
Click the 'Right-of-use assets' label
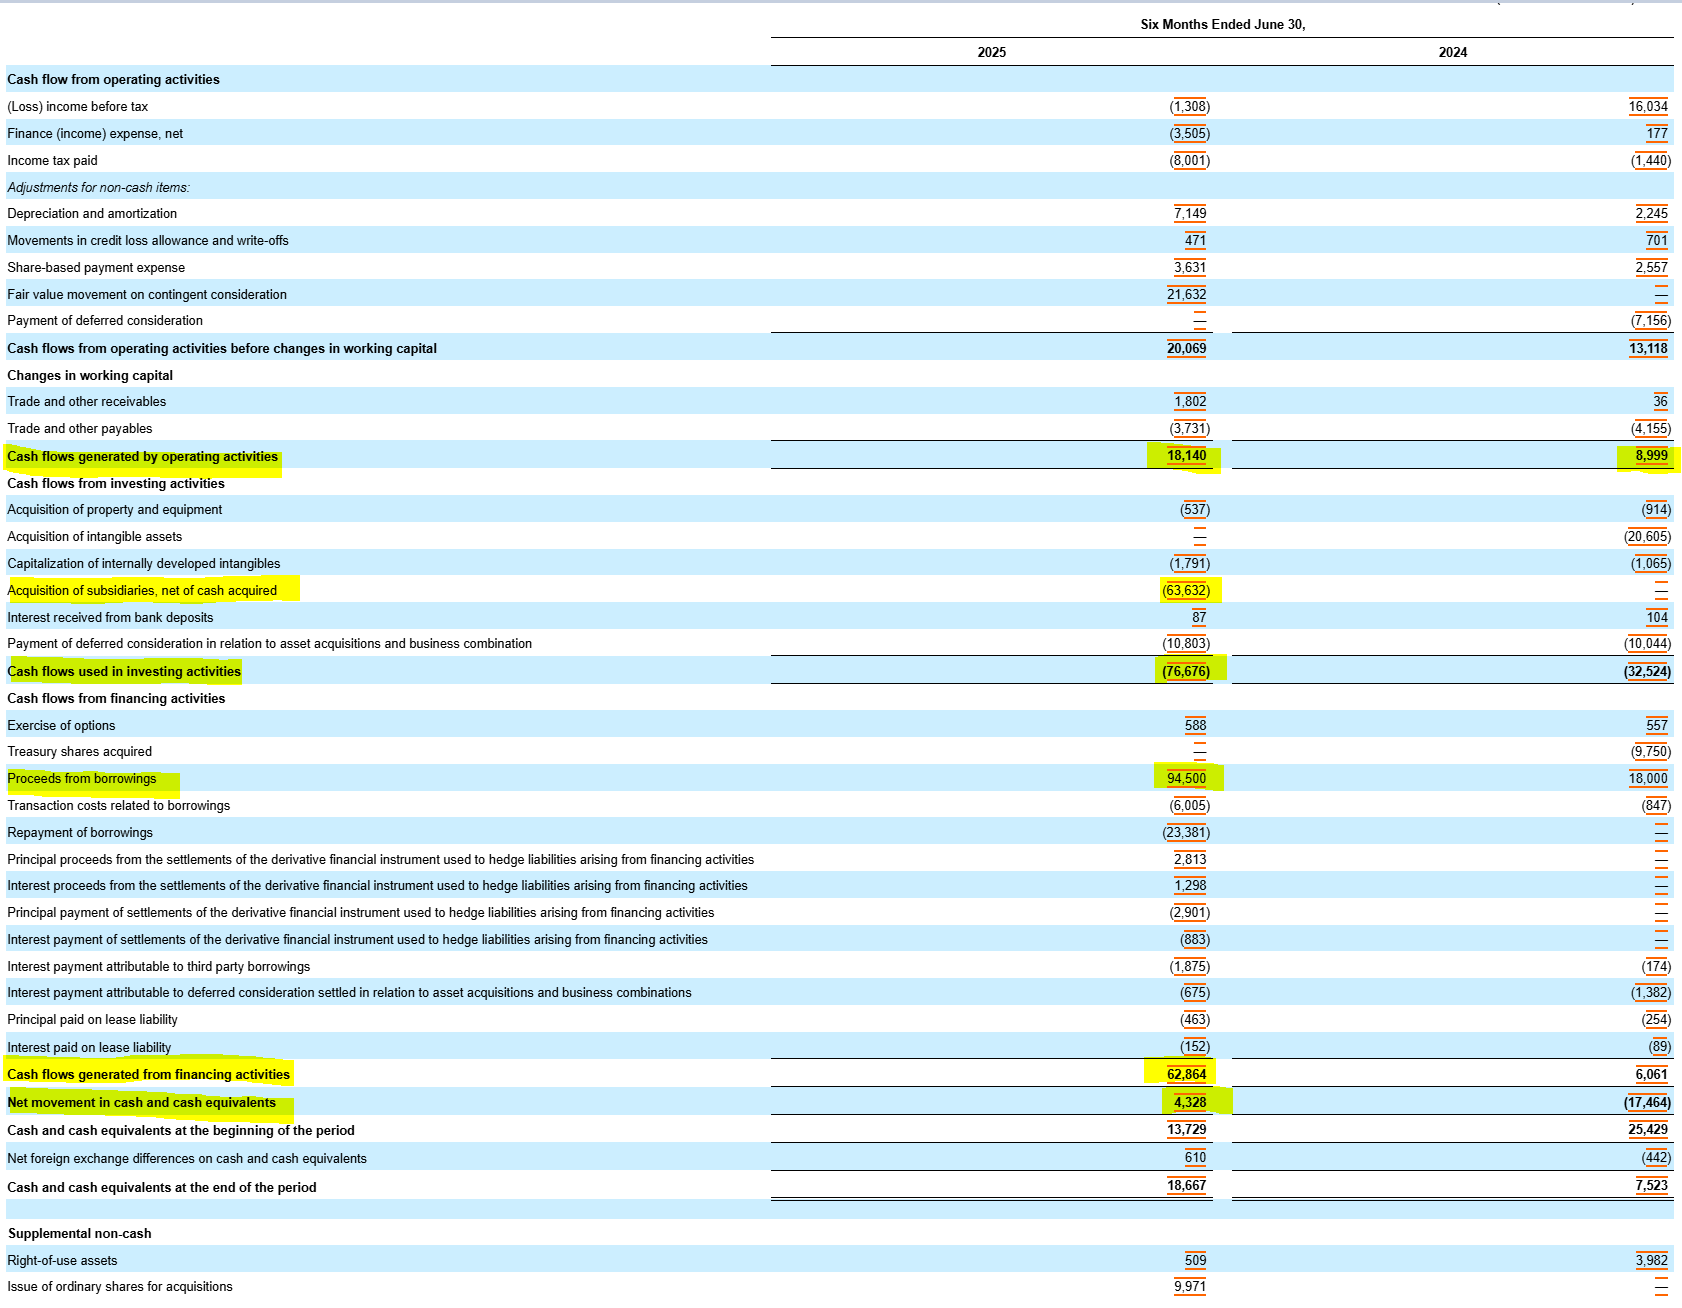coord(62,1261)
